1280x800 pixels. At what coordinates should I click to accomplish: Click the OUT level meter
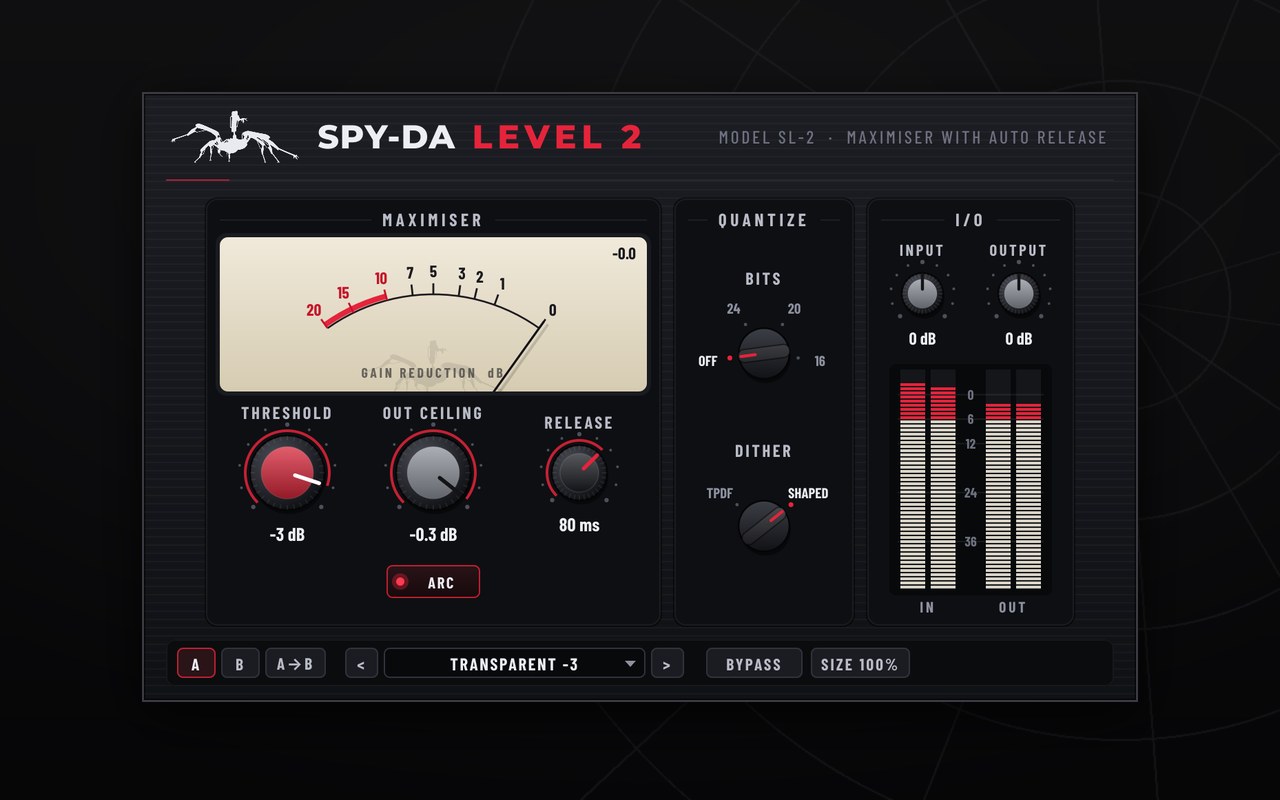point(1014,479)
